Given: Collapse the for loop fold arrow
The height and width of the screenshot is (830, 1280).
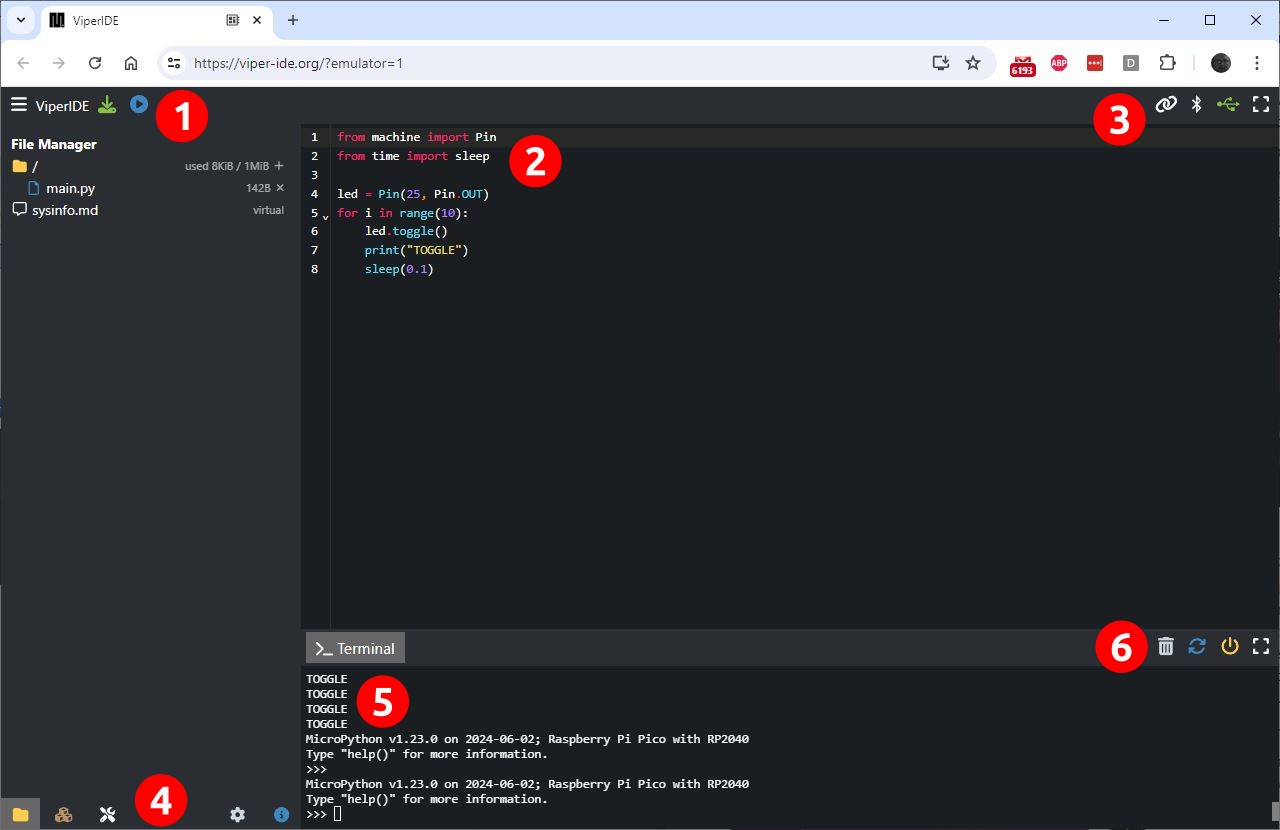Looking at the screenshot, I should point(325,216).
